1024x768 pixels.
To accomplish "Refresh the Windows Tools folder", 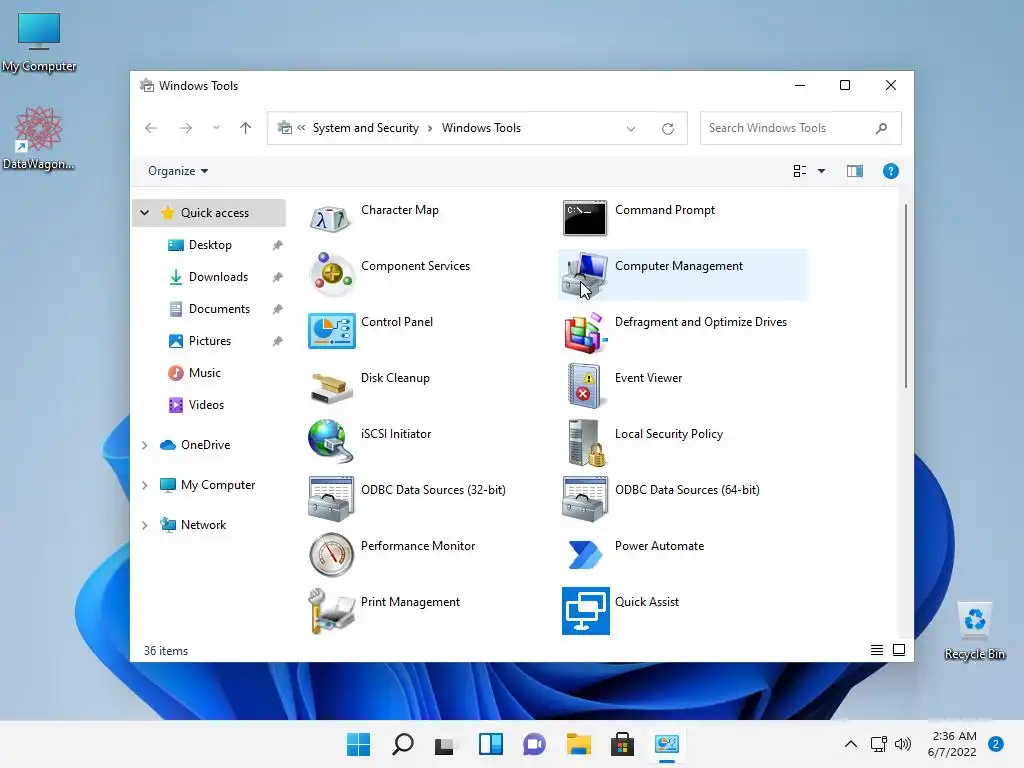I will (667, 129).
